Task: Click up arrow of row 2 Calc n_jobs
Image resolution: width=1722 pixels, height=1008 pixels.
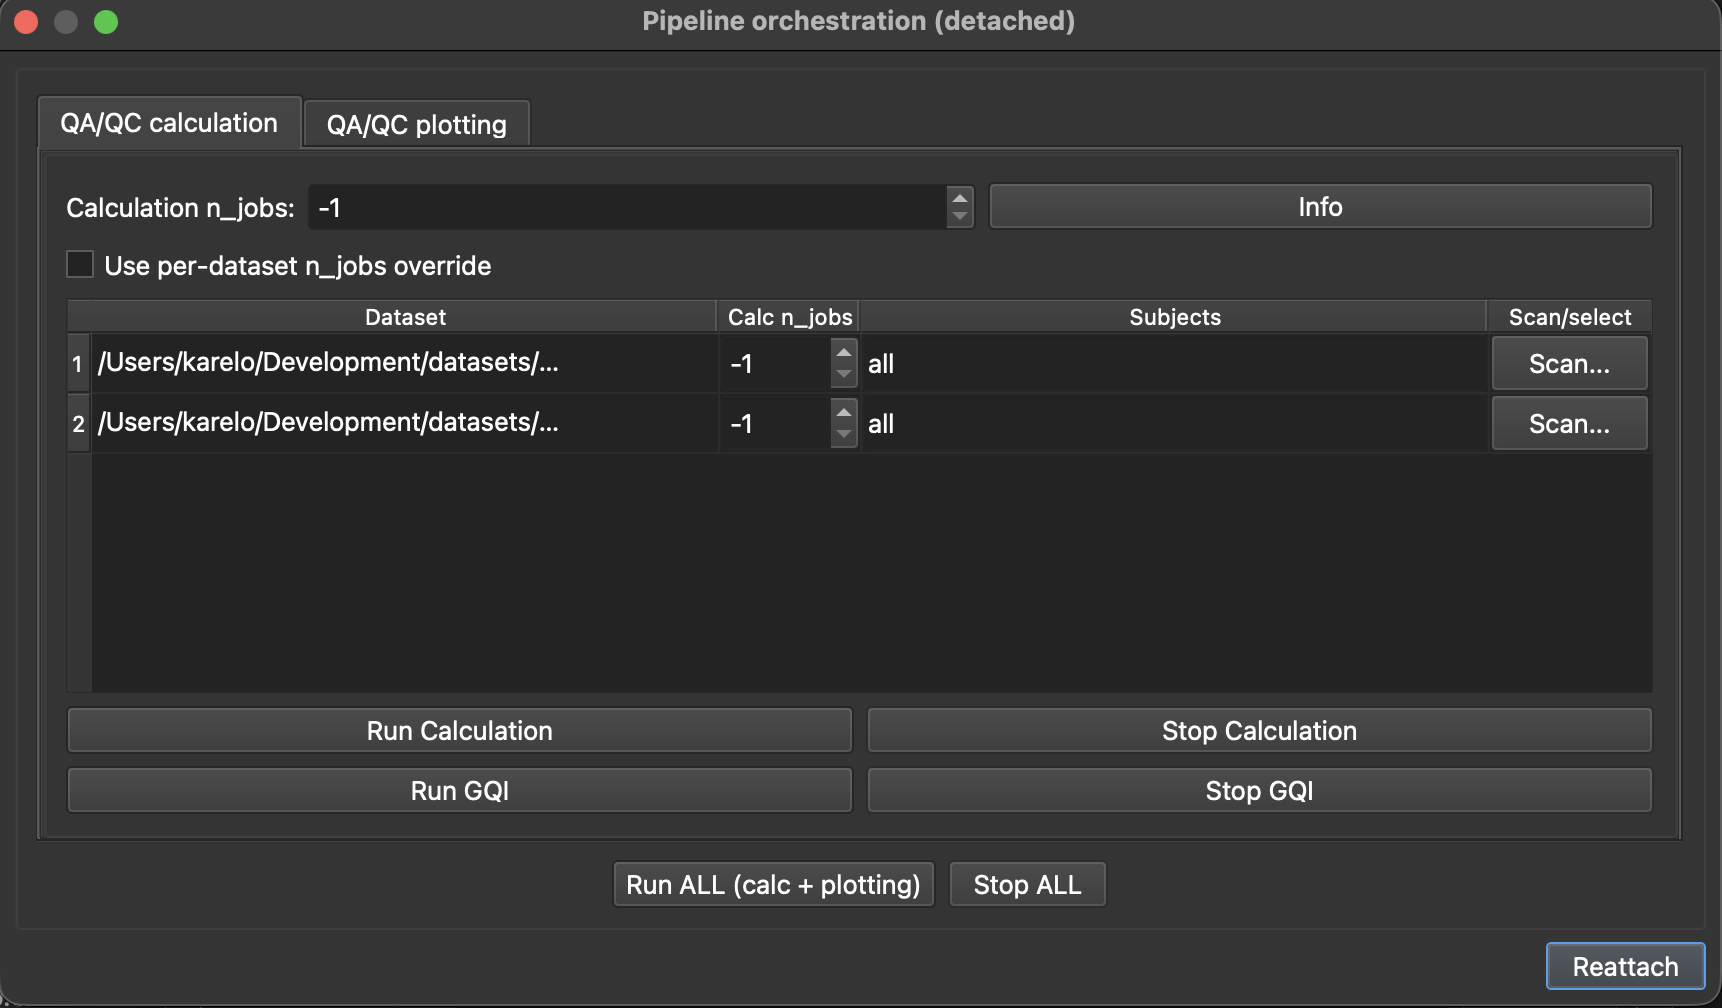Action: pos(844,412)
